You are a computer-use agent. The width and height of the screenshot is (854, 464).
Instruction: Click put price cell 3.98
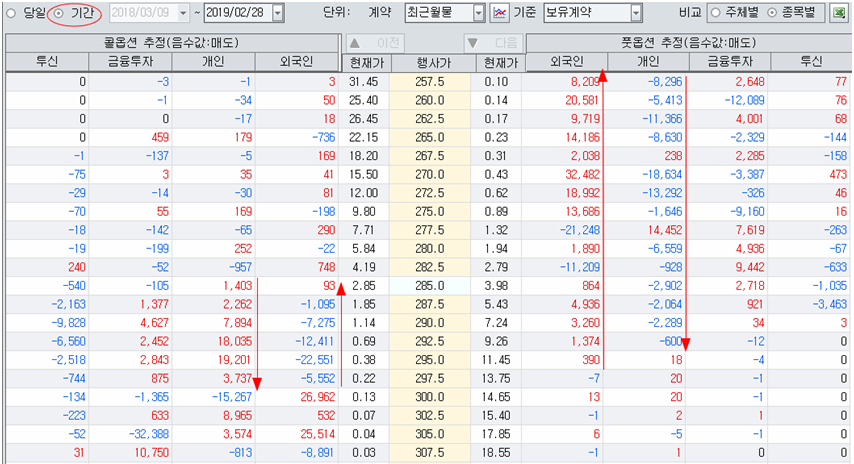[x=496, y=285]
